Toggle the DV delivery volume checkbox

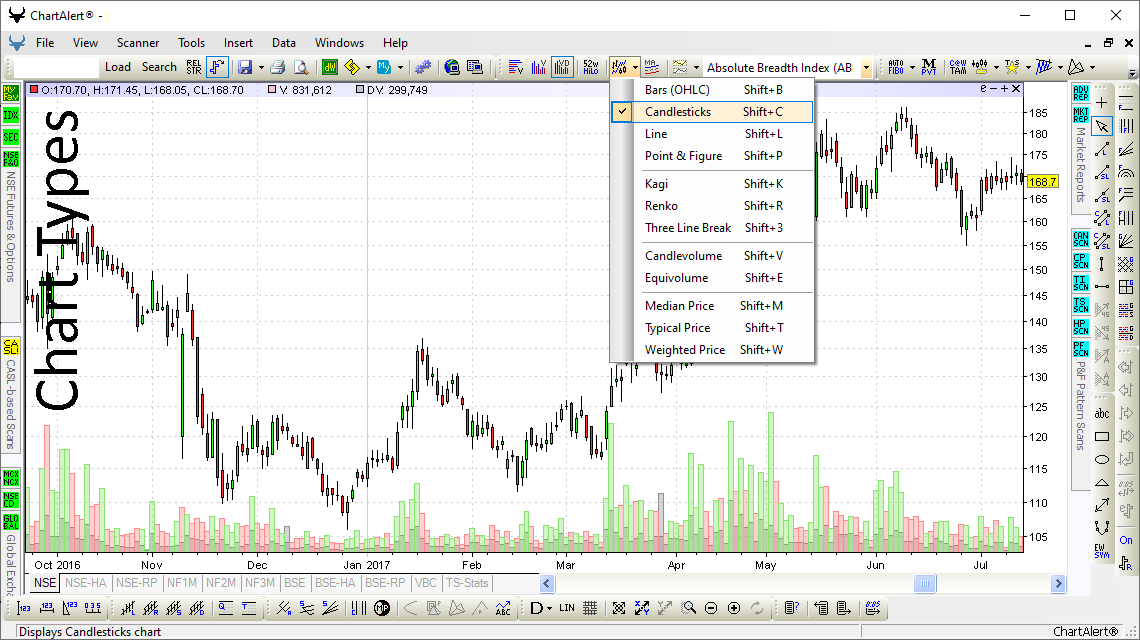click(x=360, y=89)
